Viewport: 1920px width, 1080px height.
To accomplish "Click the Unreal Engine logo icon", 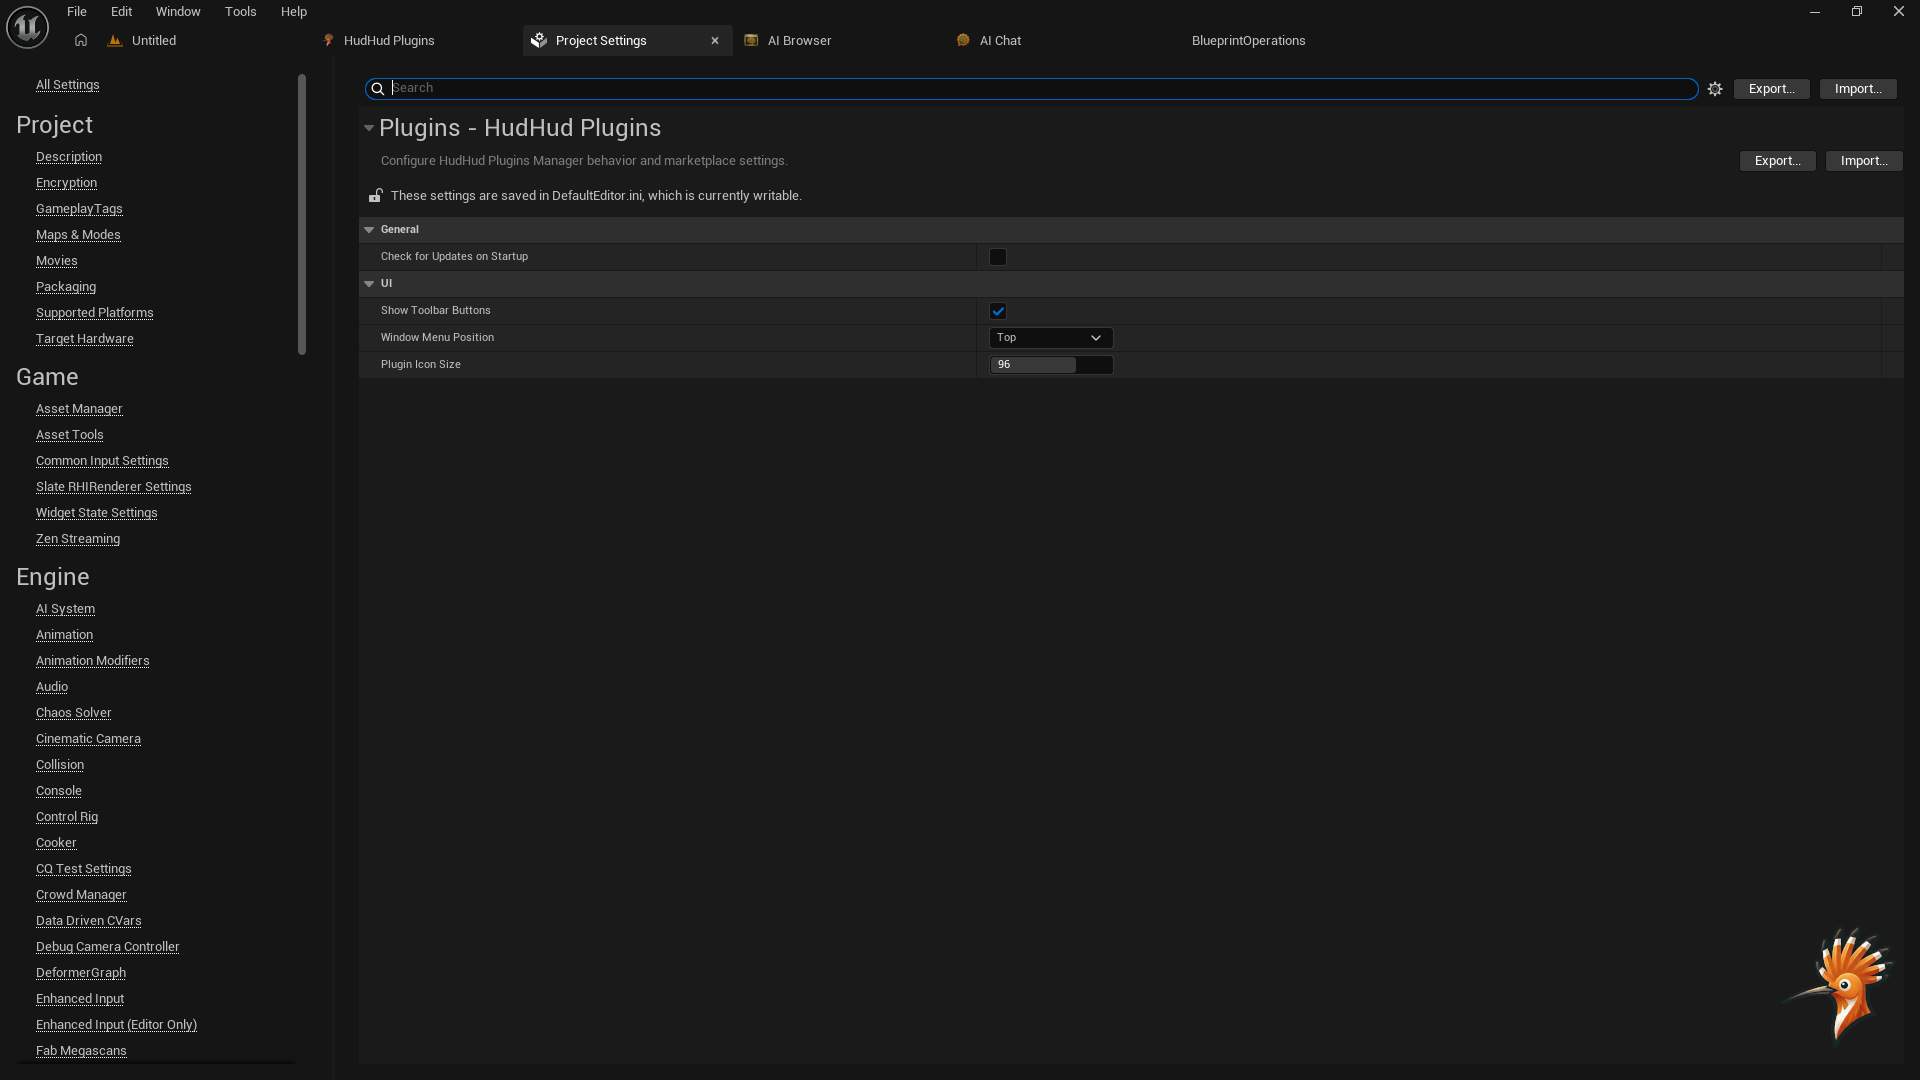I will pos(27,27).
